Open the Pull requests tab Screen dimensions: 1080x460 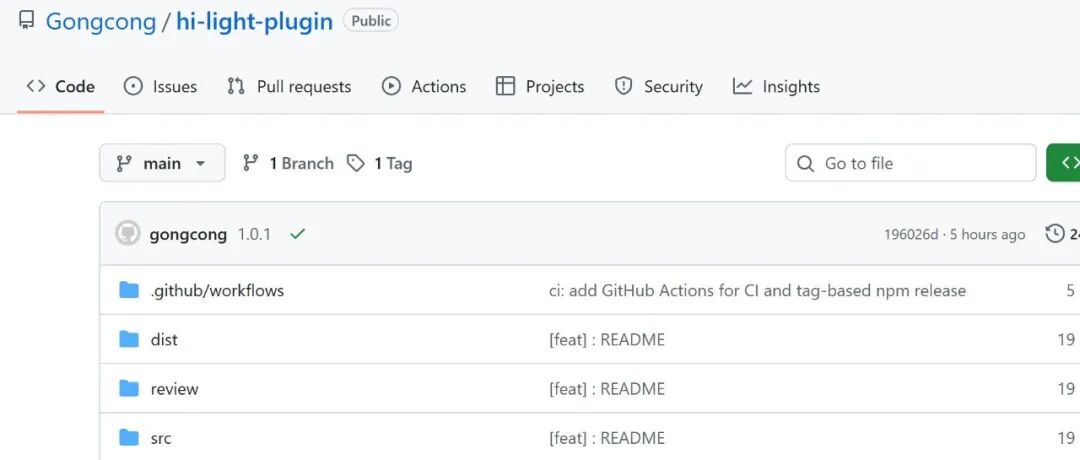[289, 87]
